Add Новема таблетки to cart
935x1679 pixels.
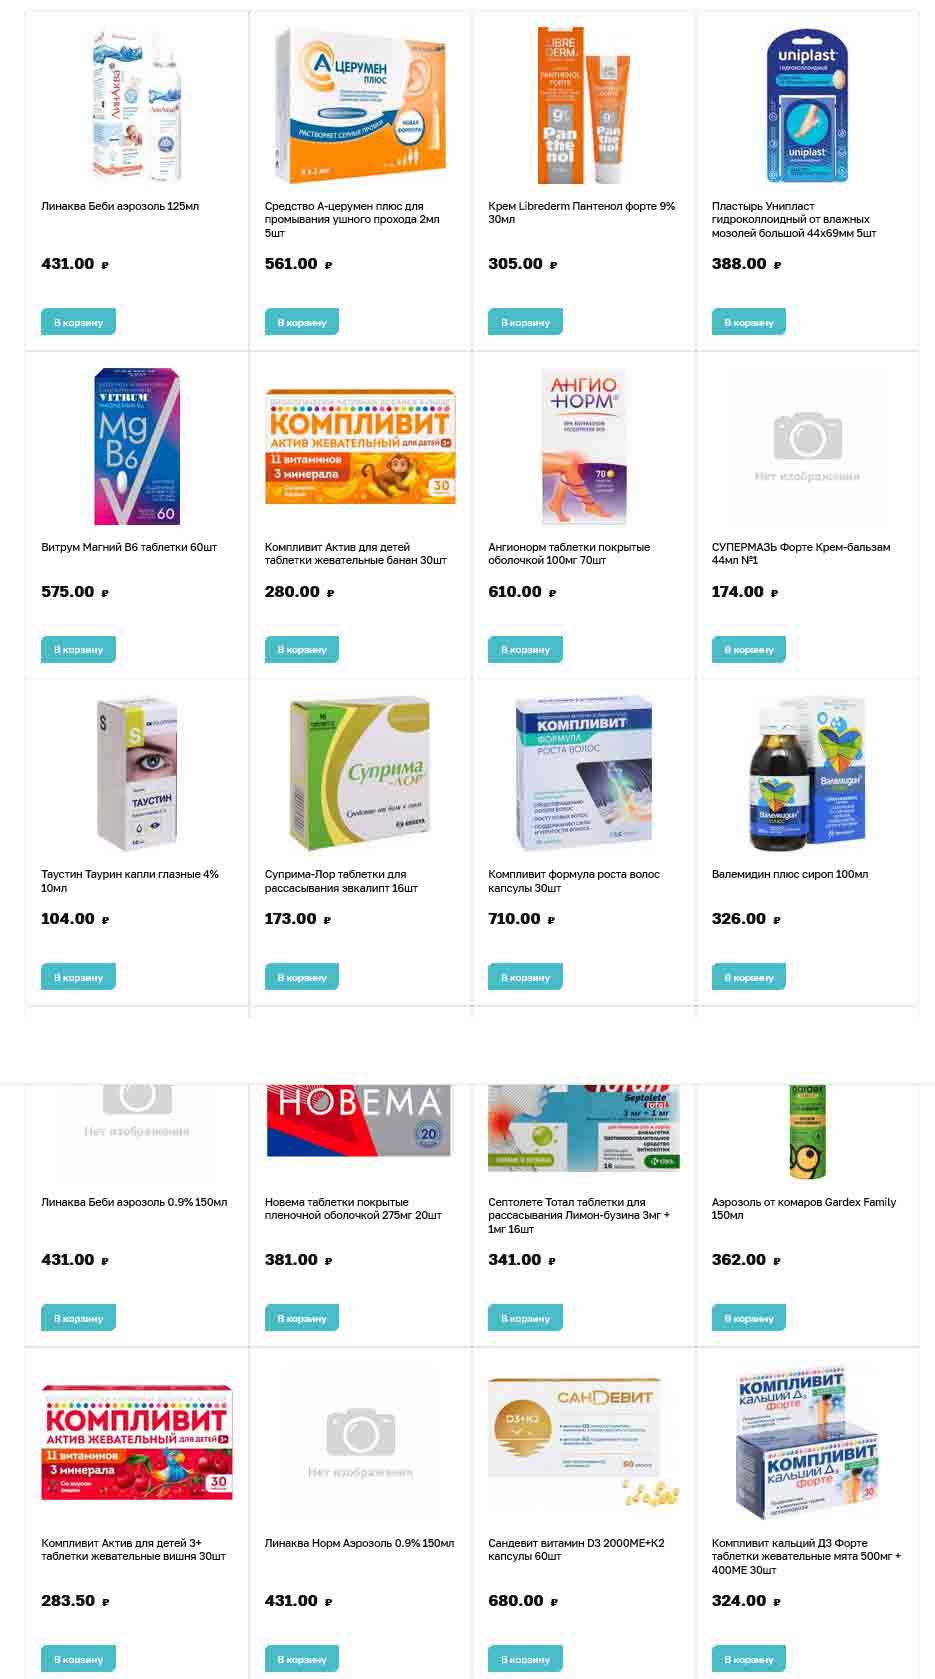[x=301, y=1318]
